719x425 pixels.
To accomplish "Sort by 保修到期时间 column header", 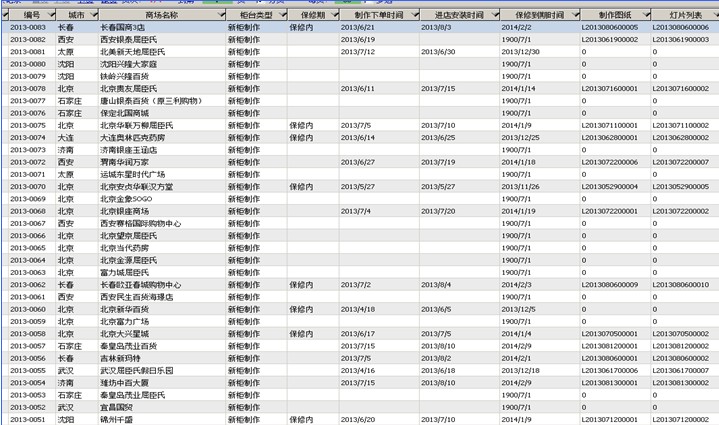I will click(539, 16).
